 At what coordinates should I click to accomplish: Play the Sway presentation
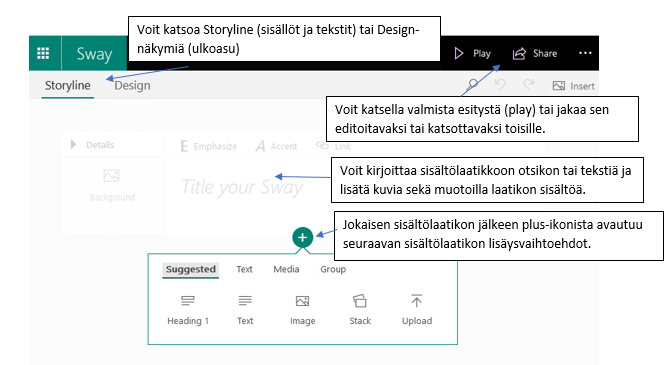[x=472, y=53]
